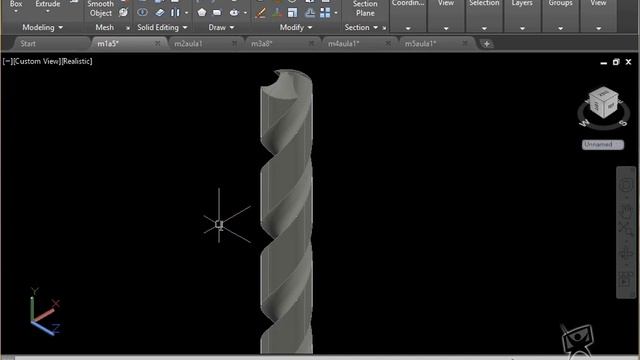Expand the Modify panel dropdown
Image resolution: width=640 pixels, height=360 pixels.
[296, 27]
